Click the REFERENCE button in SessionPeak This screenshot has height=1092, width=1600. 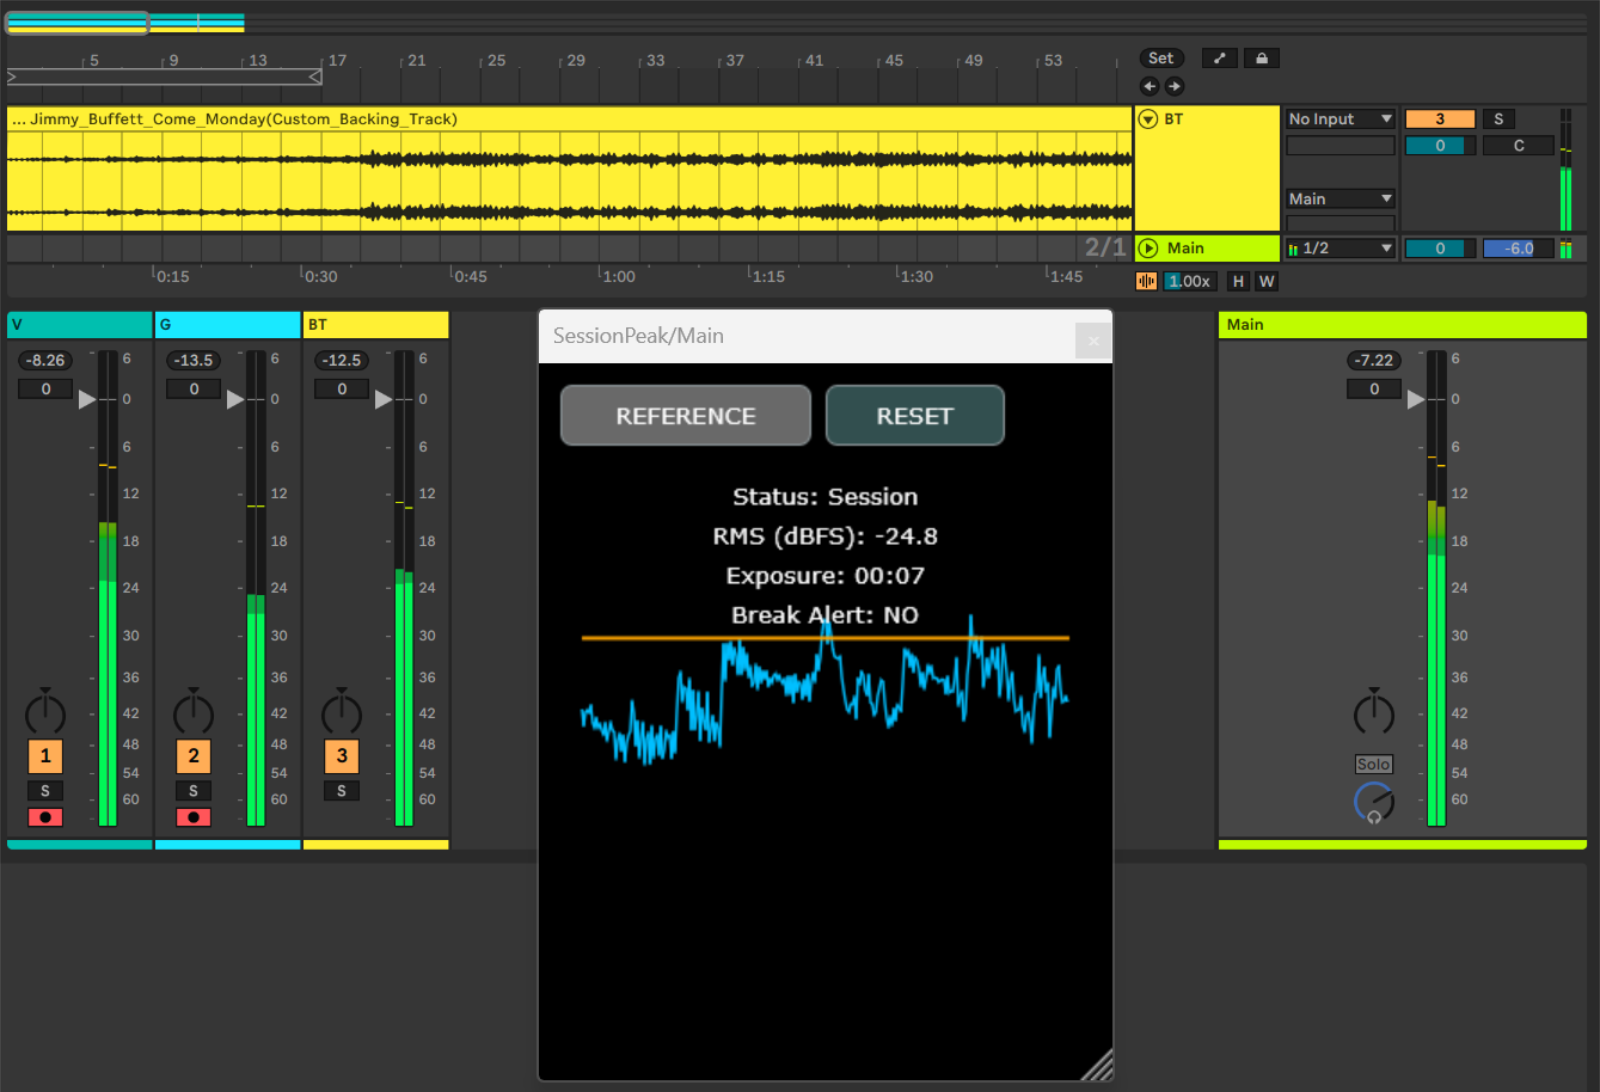[x=685, y=415]
